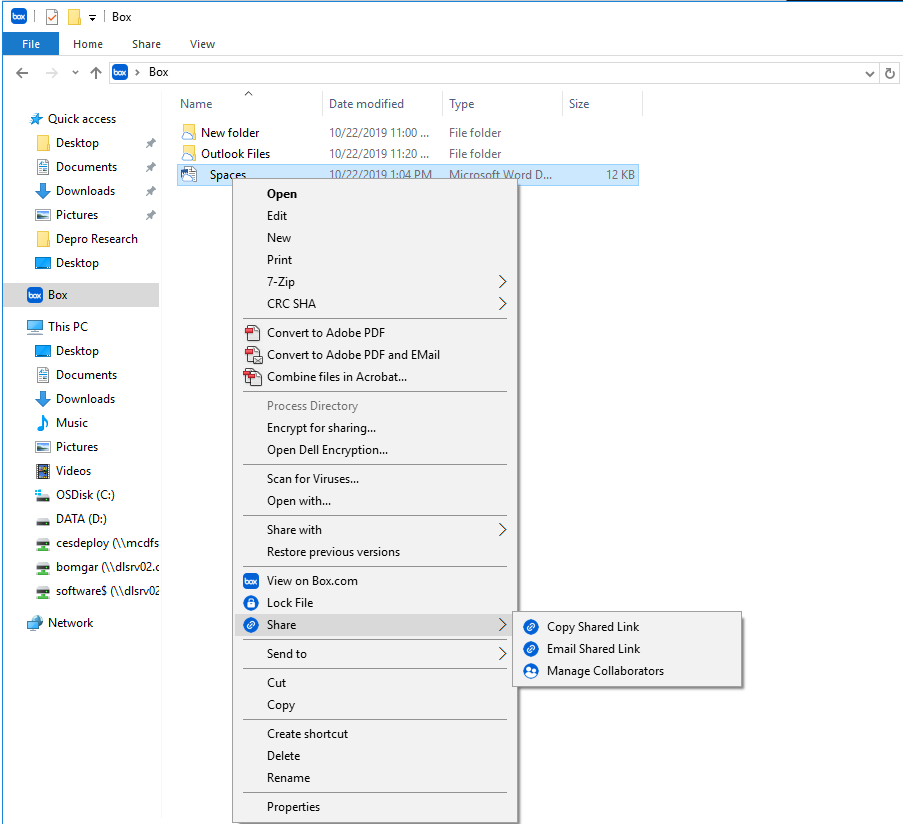Click the Box icon in the navigation pane
Viewport: 903px width, 827px height.
[35, 295]
